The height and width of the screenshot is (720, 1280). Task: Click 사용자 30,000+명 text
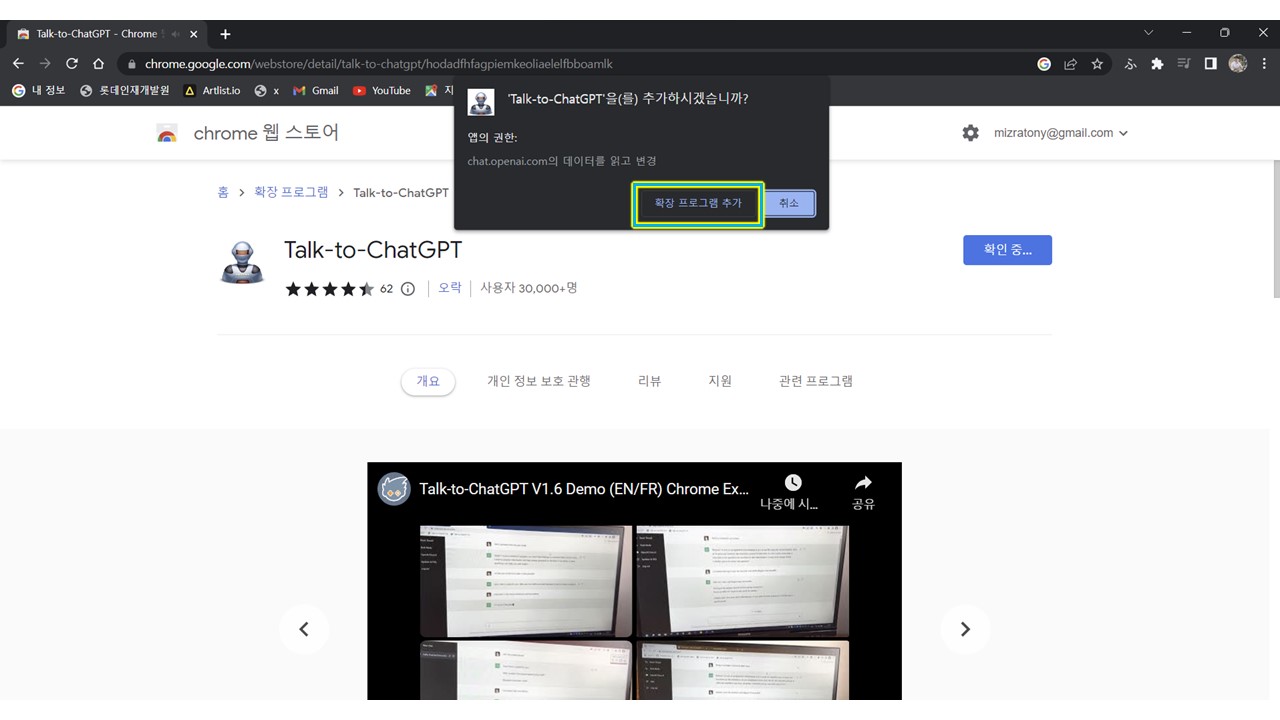coord(528,288)
